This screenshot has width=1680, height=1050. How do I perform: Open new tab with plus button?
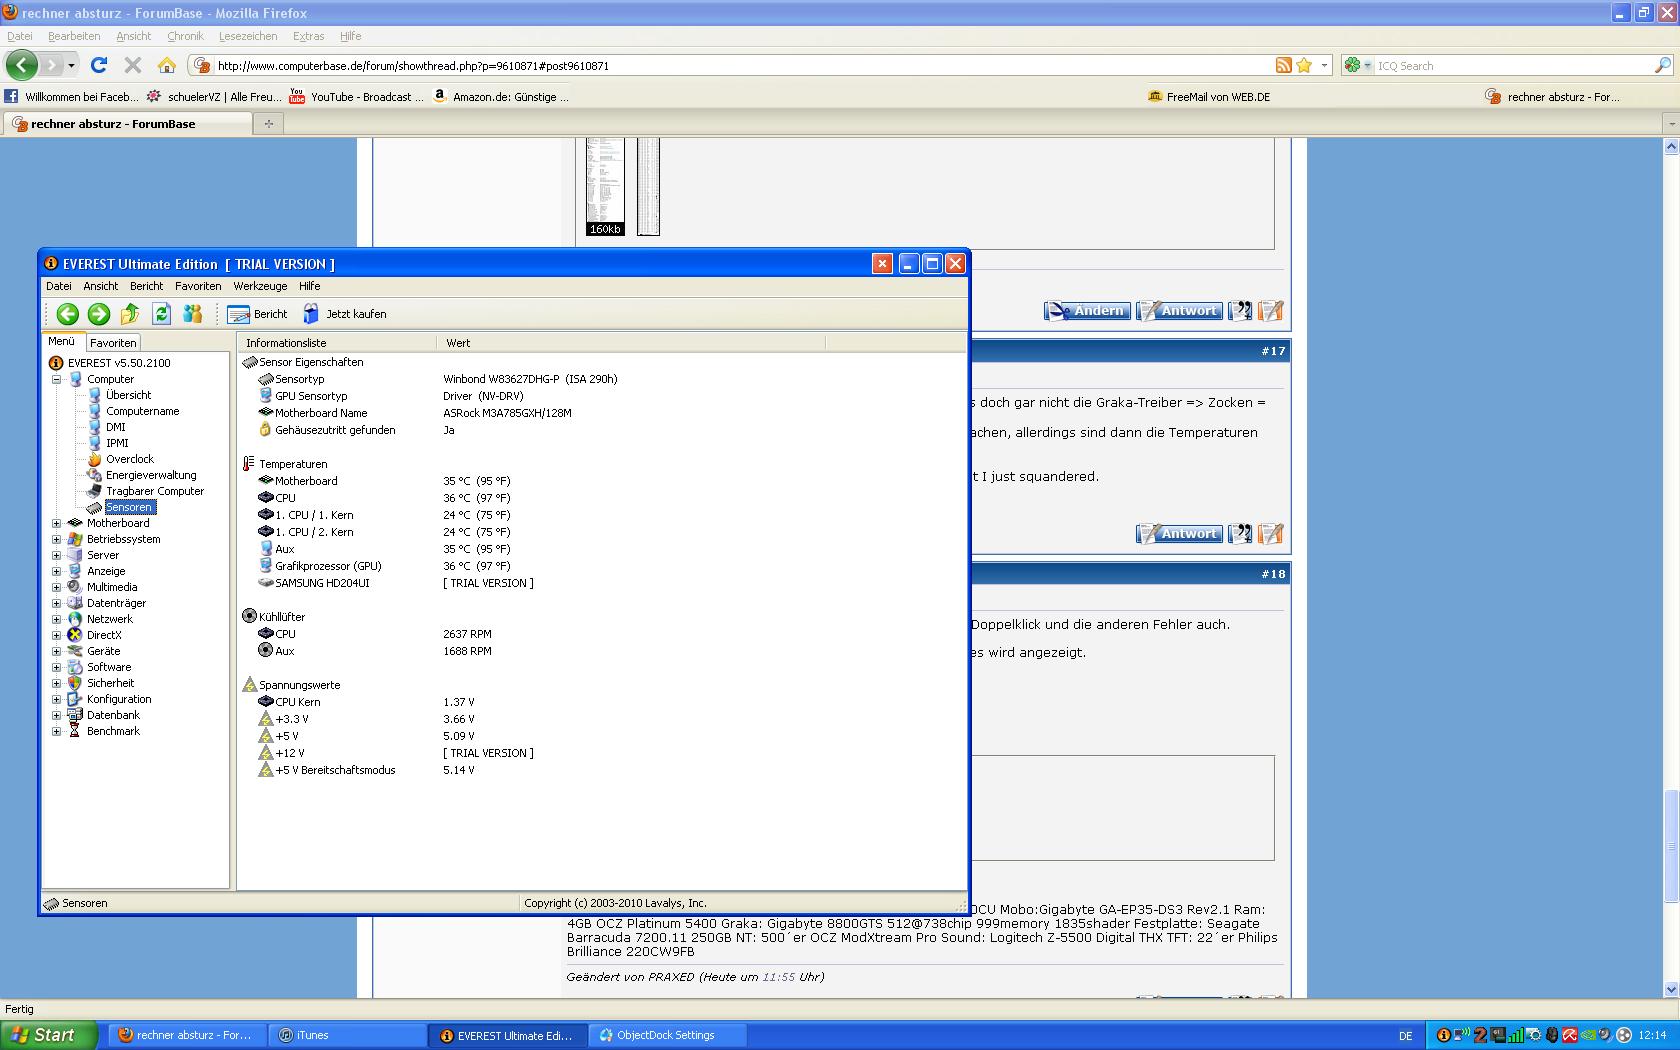268,124
